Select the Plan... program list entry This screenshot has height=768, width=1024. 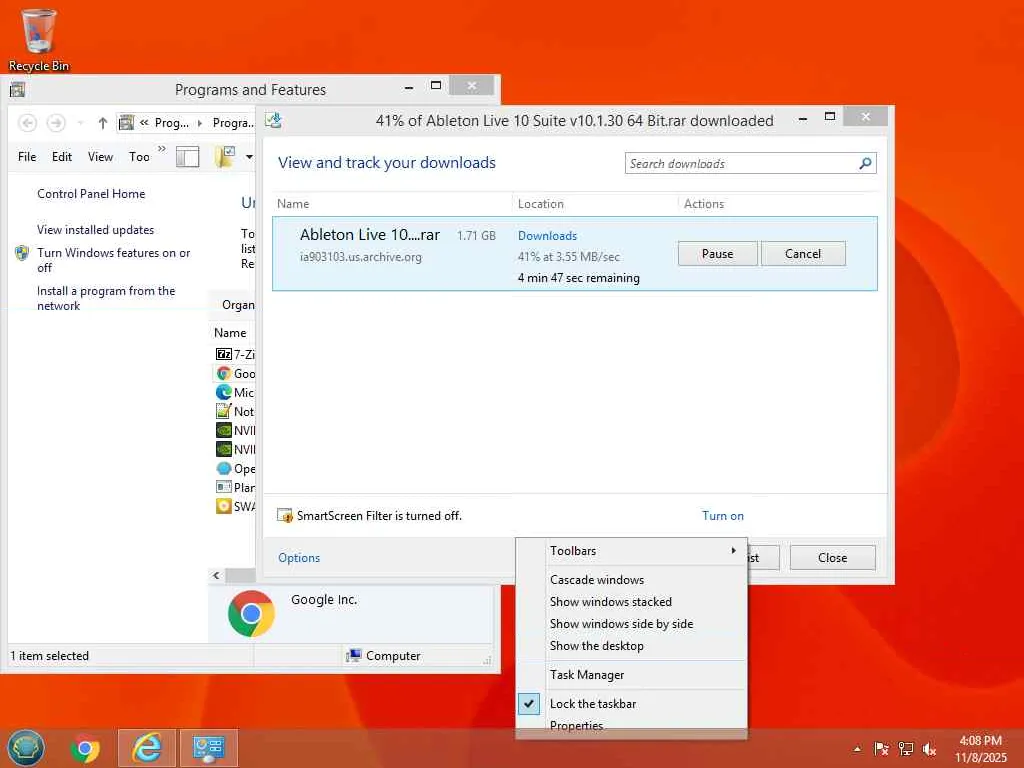coord(235,487)
